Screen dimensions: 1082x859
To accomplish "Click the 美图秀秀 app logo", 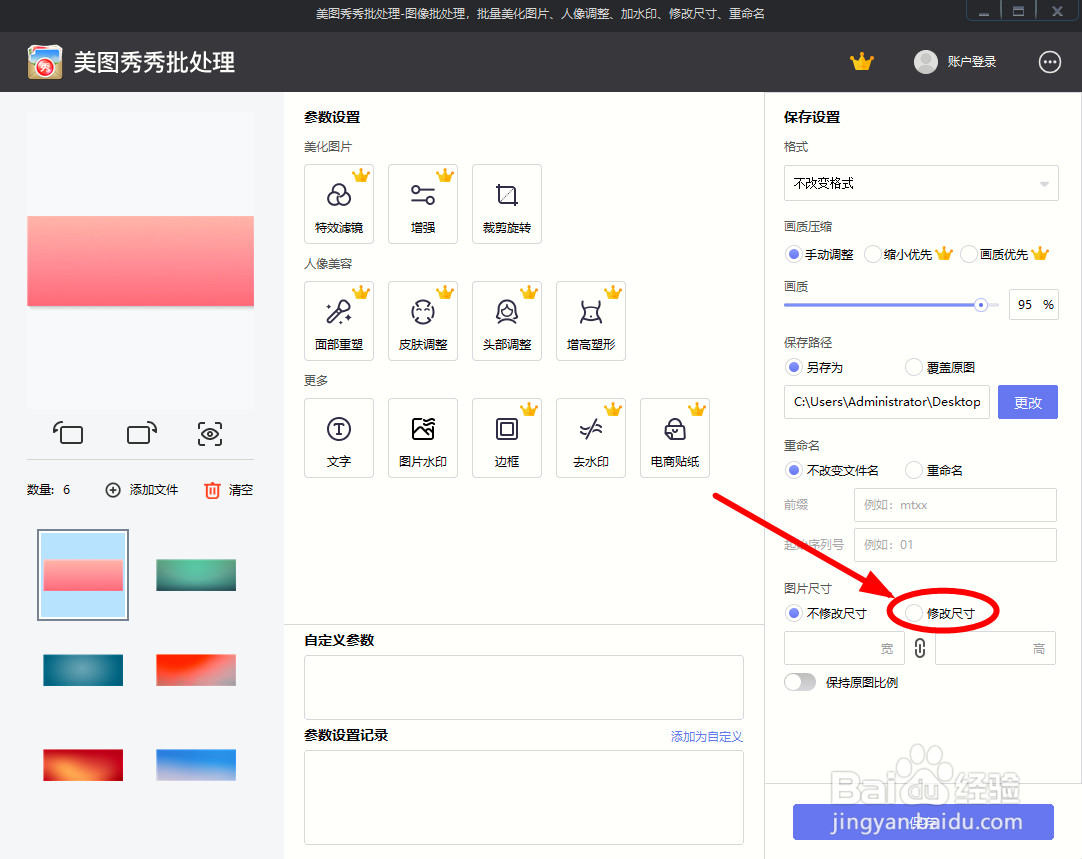I will [45, 62].
